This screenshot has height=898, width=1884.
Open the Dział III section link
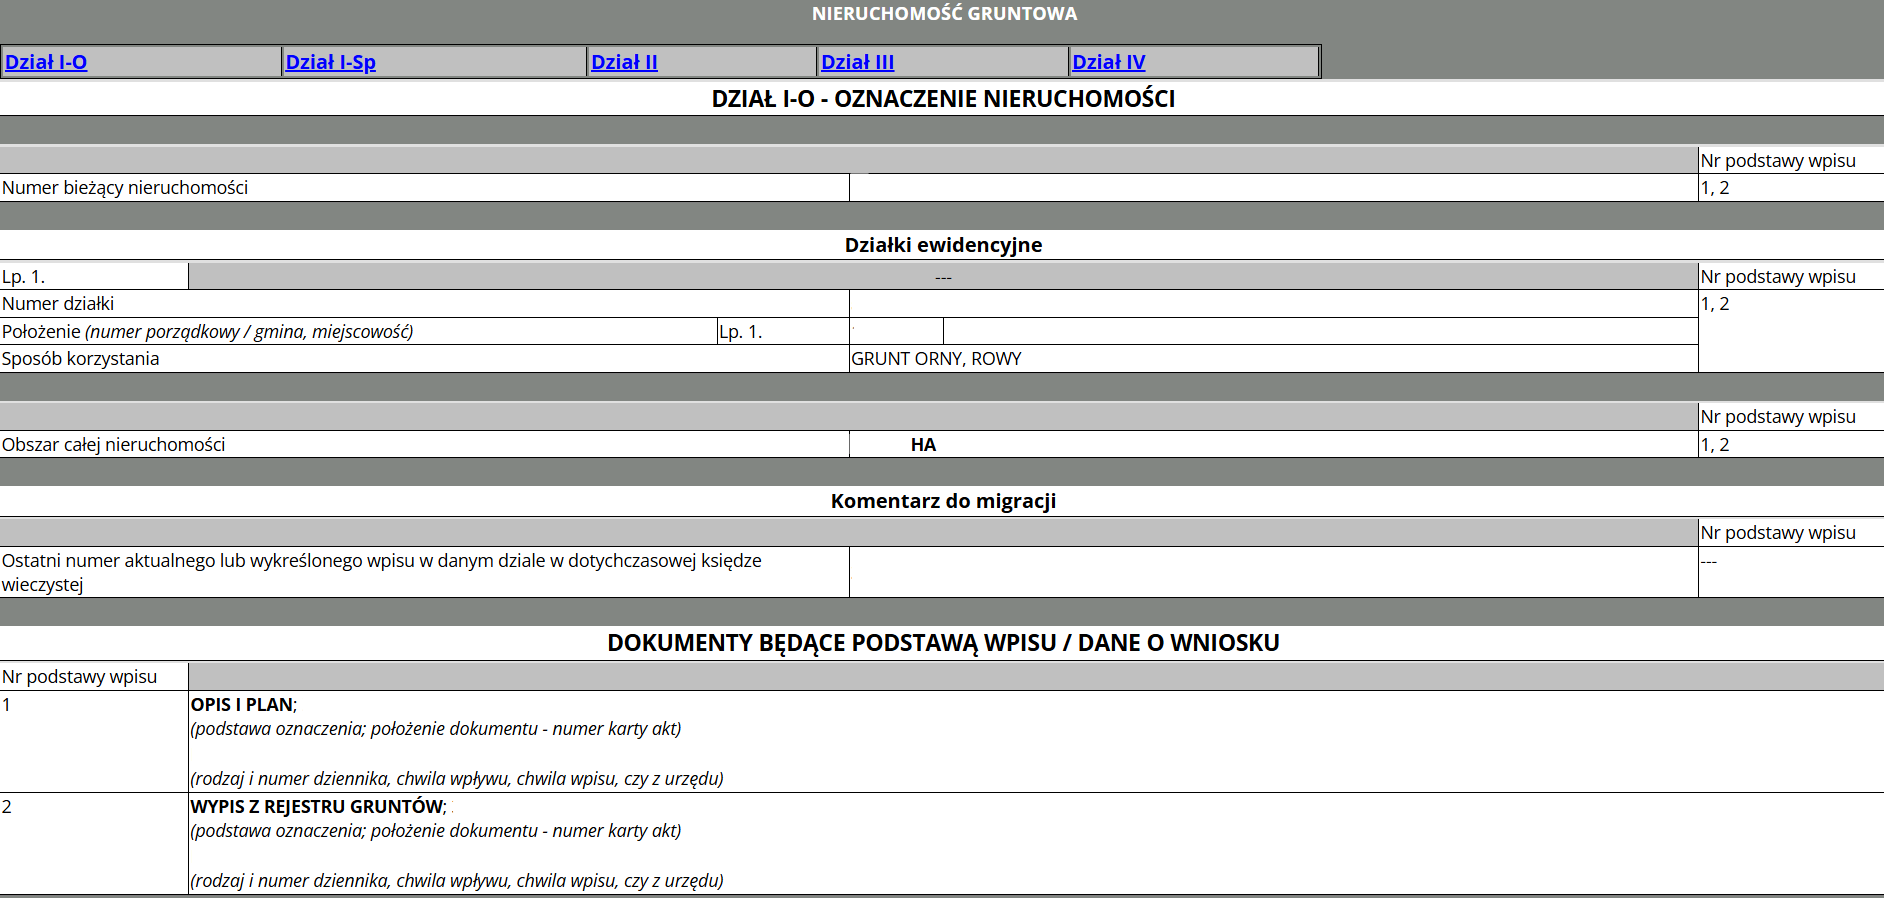857,62
